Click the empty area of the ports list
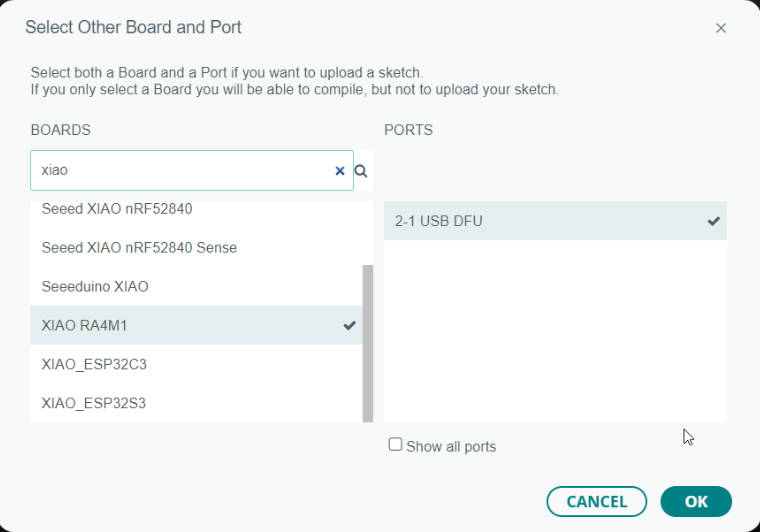Image resolution: width=760 pixels, height=532 pixels. 555,331
